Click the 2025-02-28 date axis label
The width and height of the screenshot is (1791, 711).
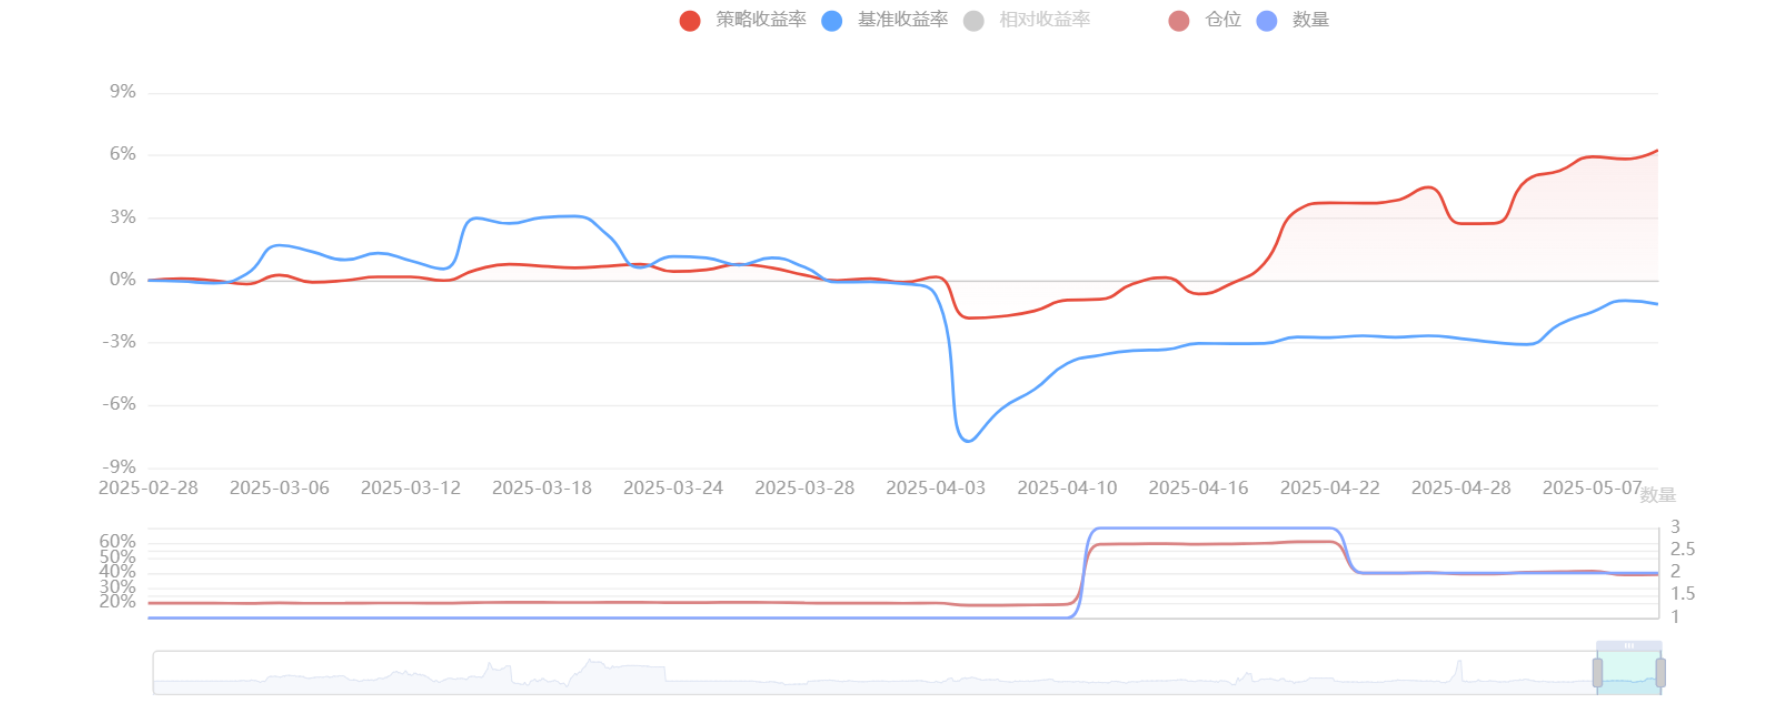(148, 488)
